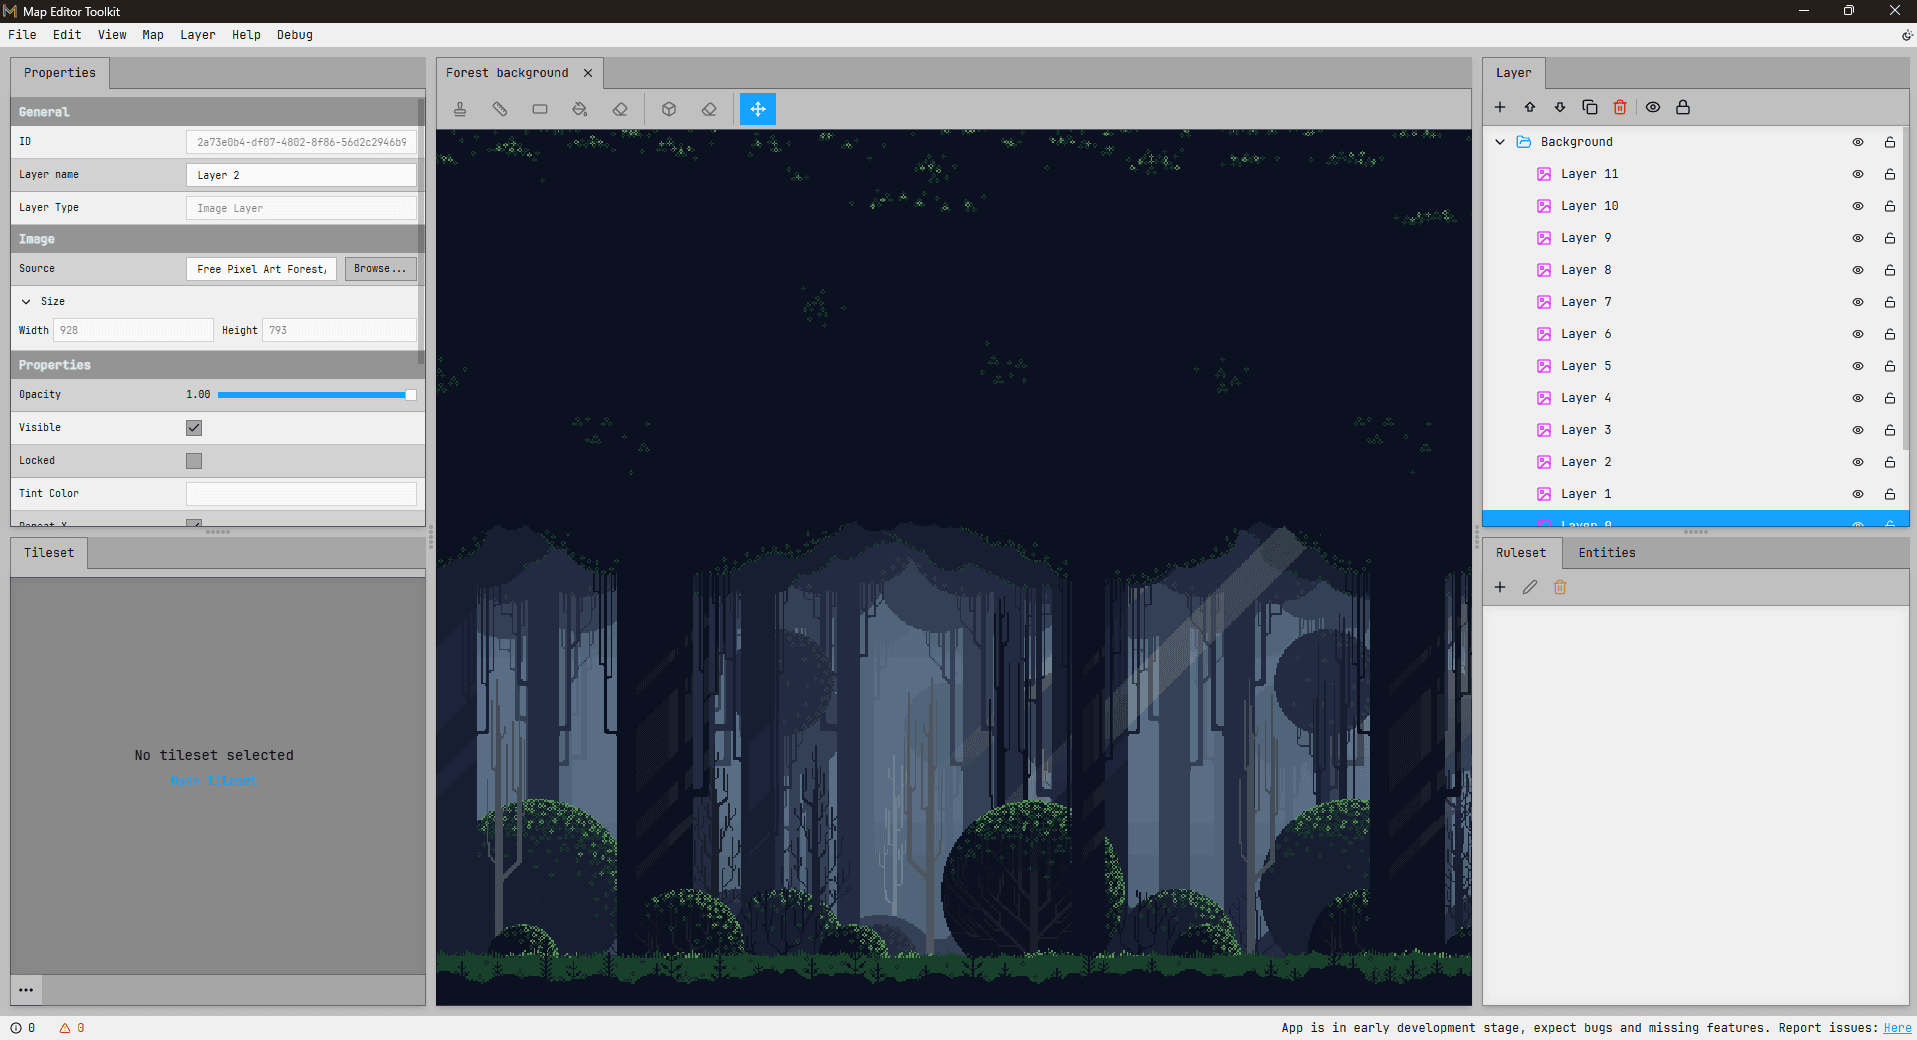Open the Map menu
Image resolution: width=1917 pixels, height=1040 pixels.
(x=153, y=35)
